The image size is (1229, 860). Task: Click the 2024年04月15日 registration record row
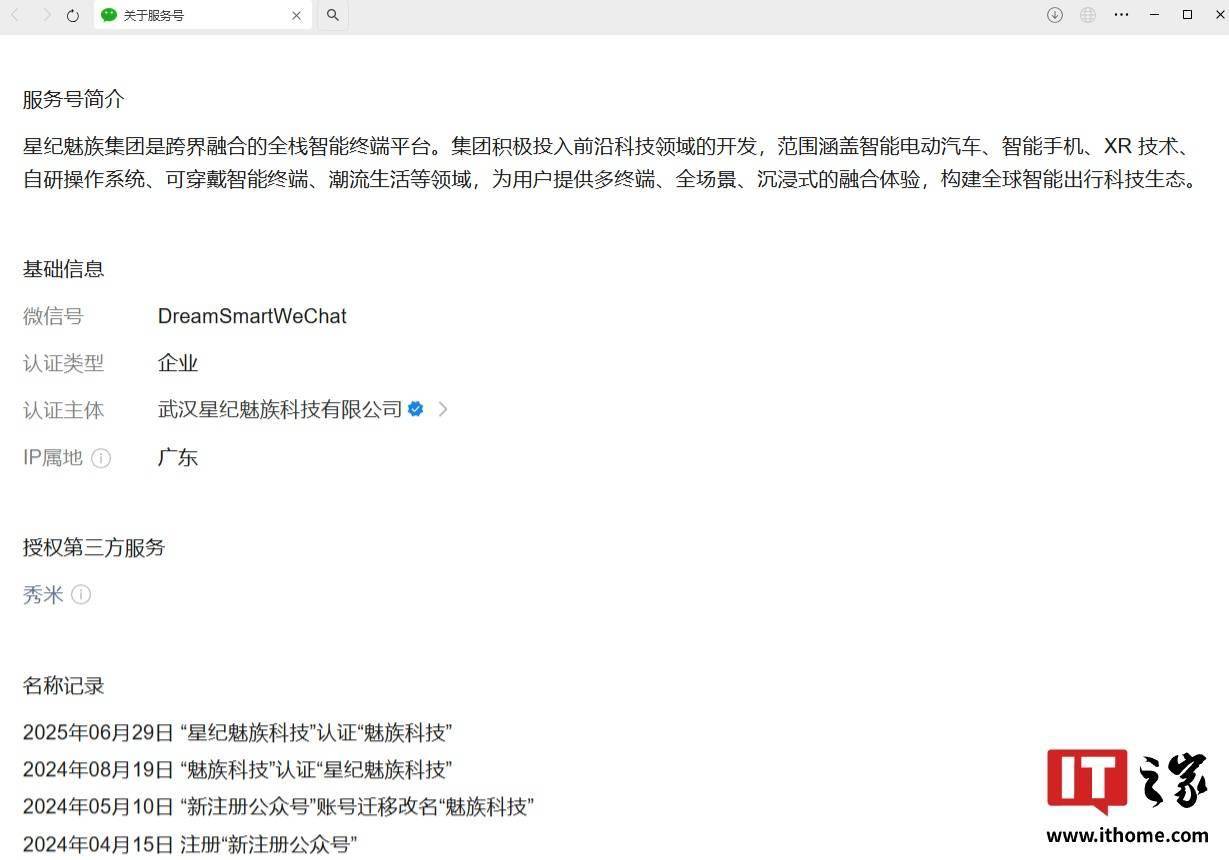pos(190,845)
